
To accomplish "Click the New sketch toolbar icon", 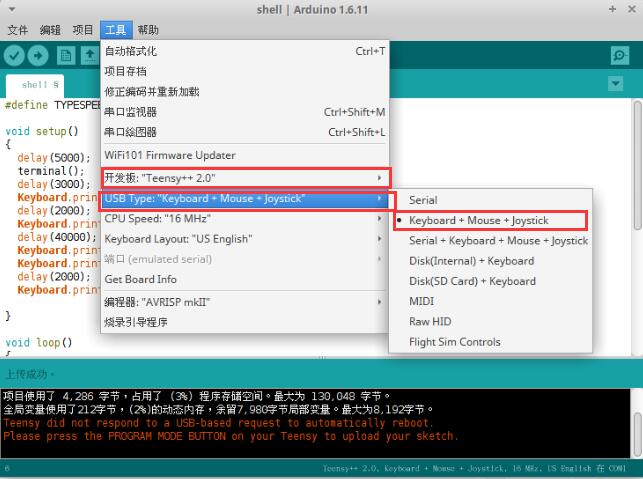I will point(67,55).
